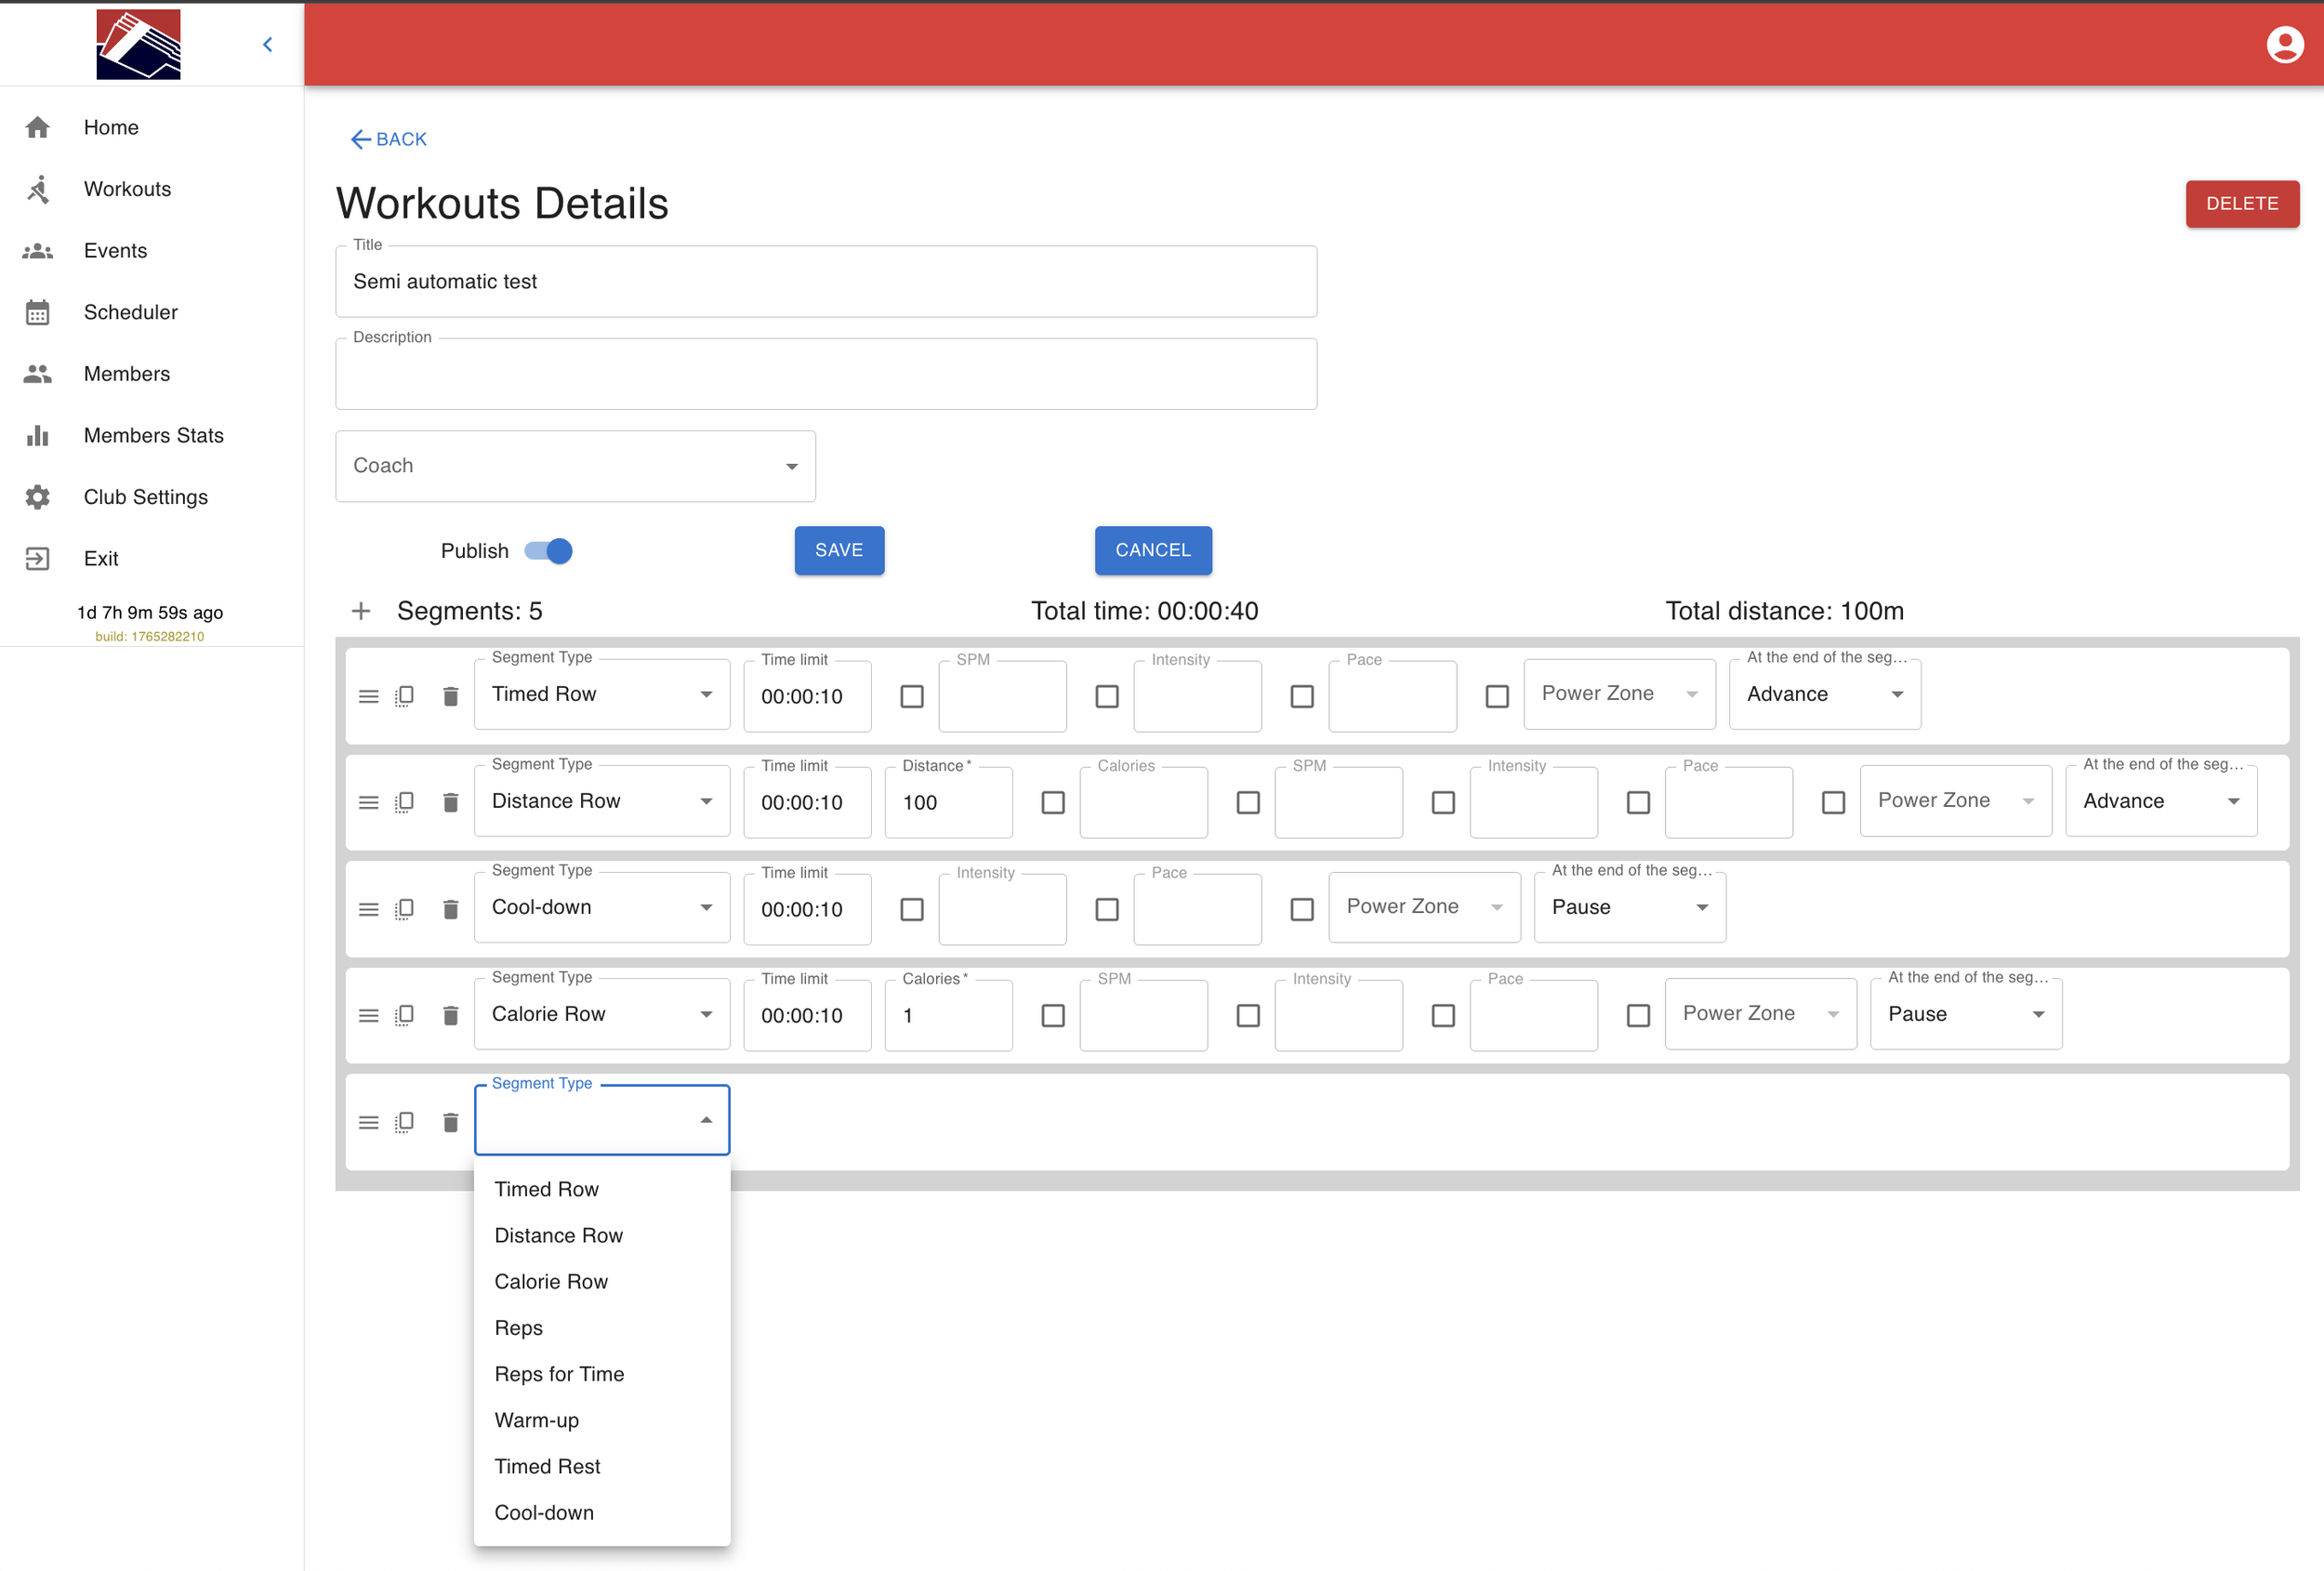Open Members Stats in the sidebar
Viewport: 2324px width, 1571px height.
tap(152, 435)
